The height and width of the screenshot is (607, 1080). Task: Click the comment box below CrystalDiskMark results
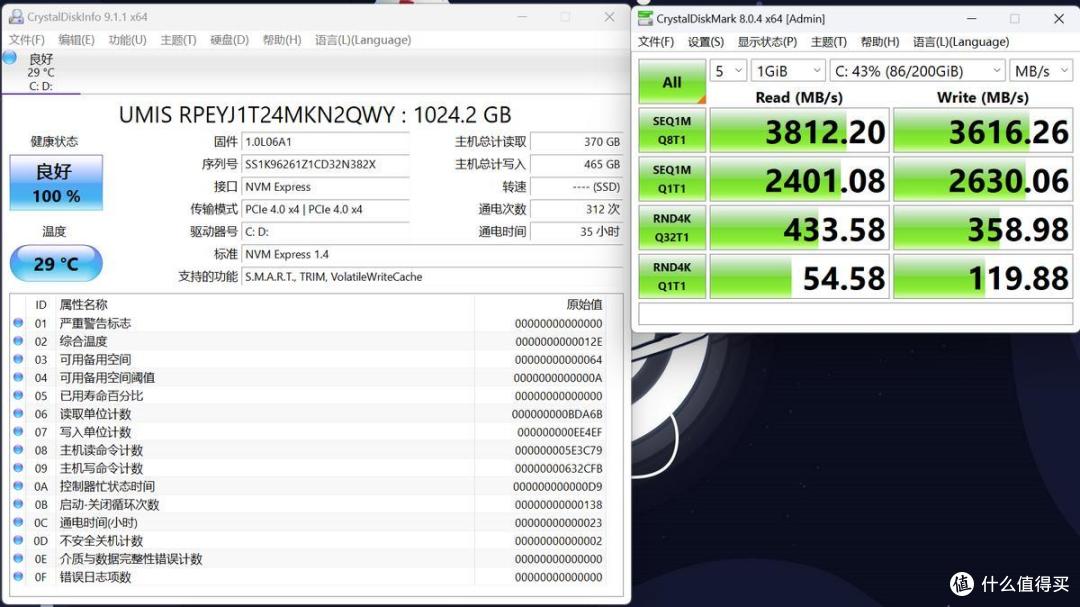(855, 313)
